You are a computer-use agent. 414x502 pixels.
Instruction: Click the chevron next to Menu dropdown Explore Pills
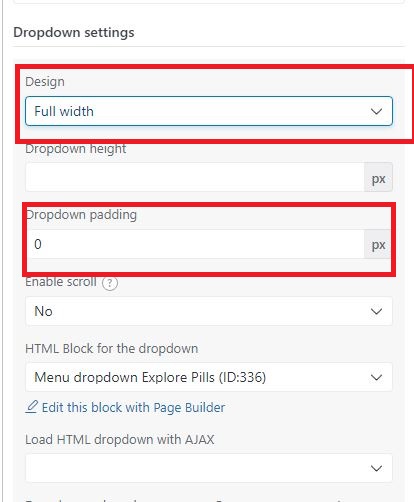376,378
